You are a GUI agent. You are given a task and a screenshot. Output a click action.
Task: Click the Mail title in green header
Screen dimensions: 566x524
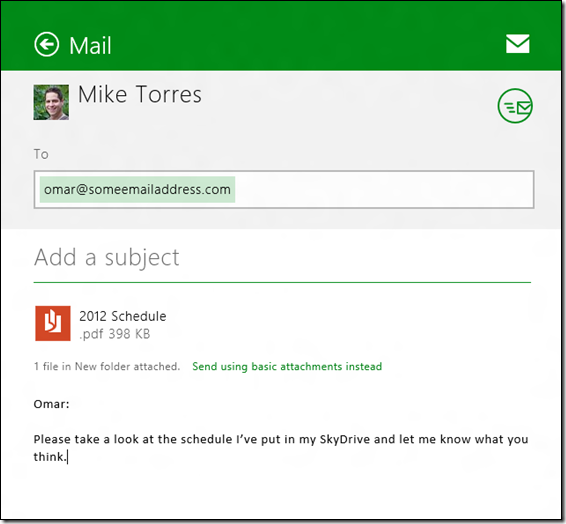click(90, 46)
